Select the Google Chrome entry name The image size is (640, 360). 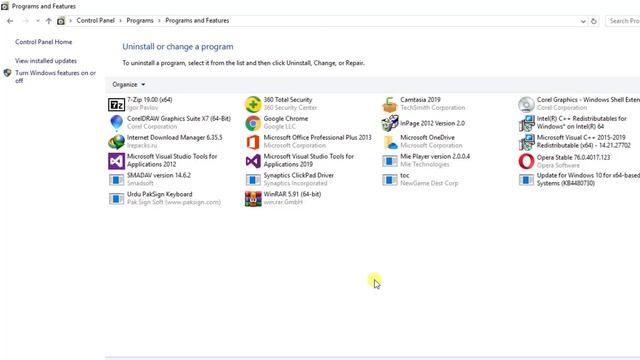tap(286, 118)
